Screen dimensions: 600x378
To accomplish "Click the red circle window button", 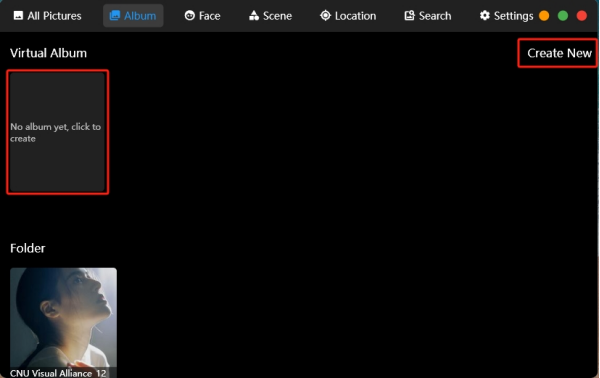I will pyautogui.click(x=582, y=16).
